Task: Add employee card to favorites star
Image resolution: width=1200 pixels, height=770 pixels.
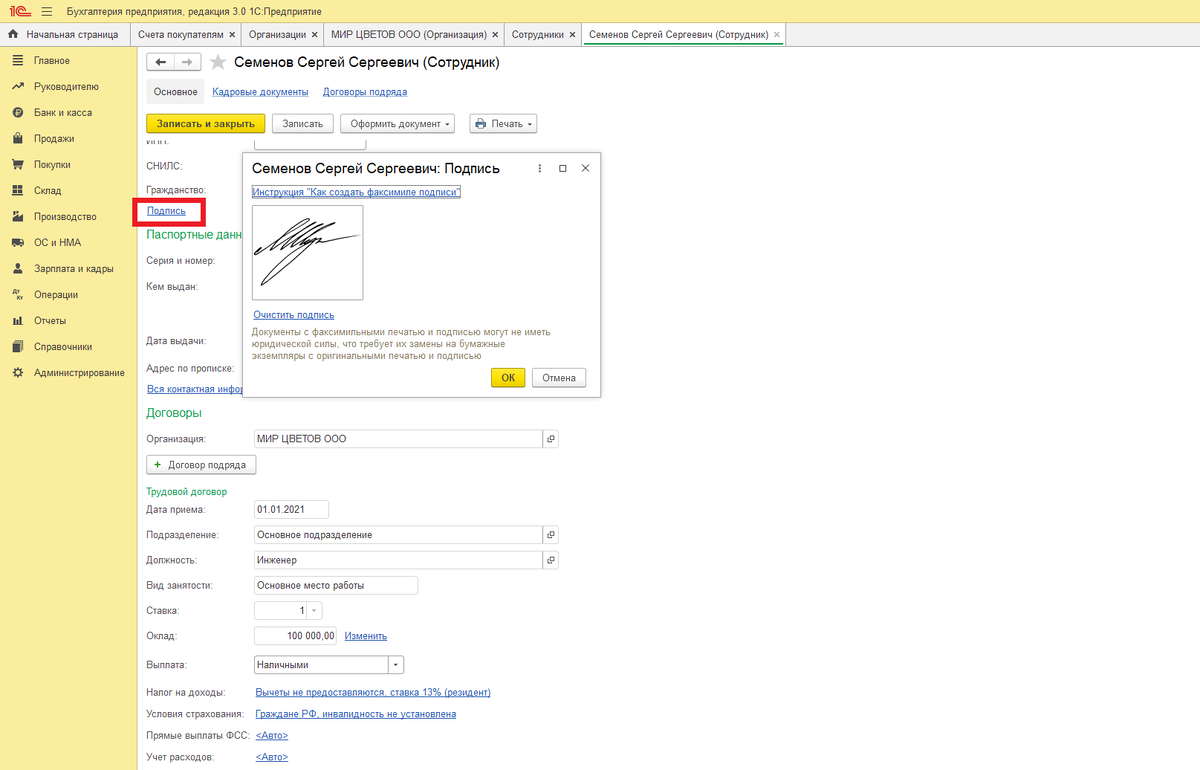Action: point(218,62)
